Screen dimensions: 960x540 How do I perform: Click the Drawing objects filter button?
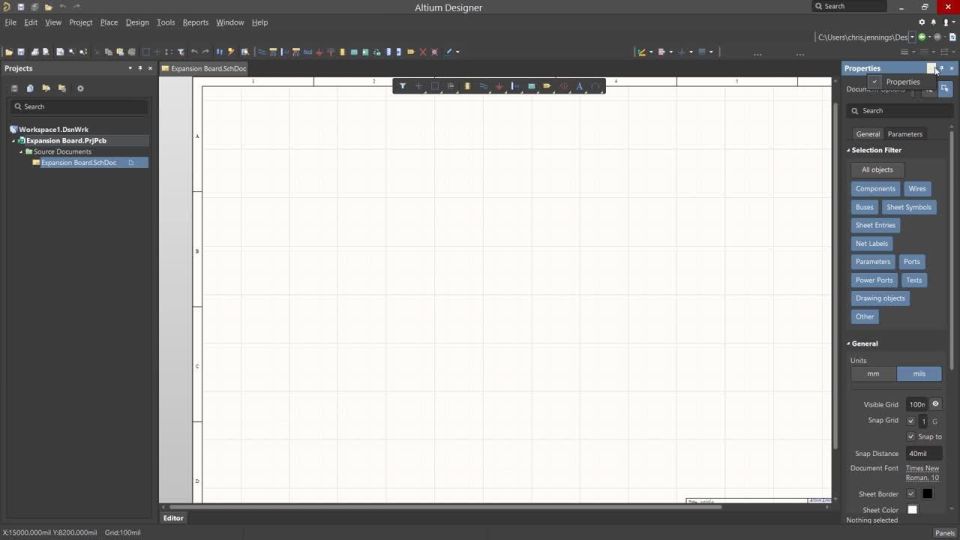(880, 298)
